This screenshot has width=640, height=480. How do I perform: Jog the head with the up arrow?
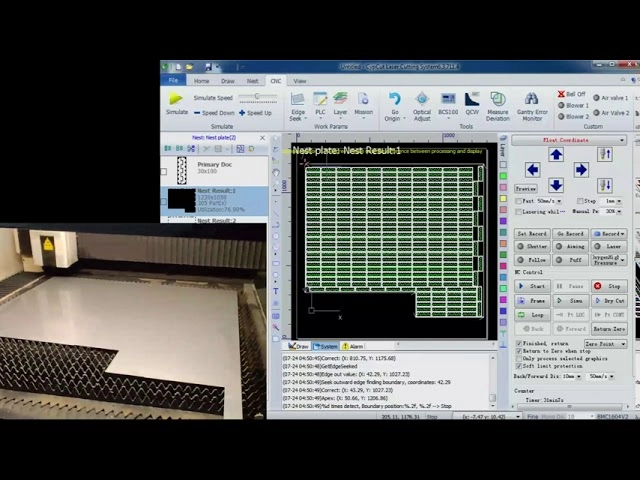click(556, 155)
